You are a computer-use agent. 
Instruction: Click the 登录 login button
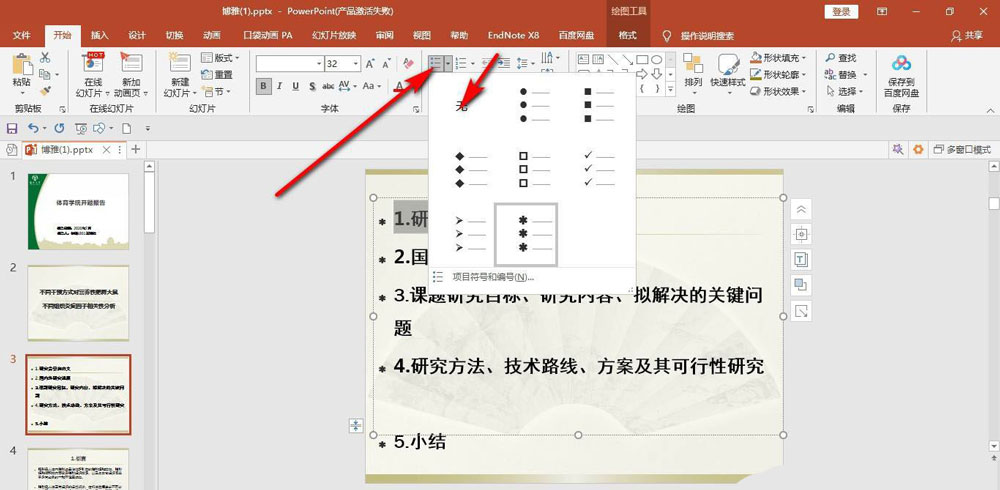(x=841, y=11)
